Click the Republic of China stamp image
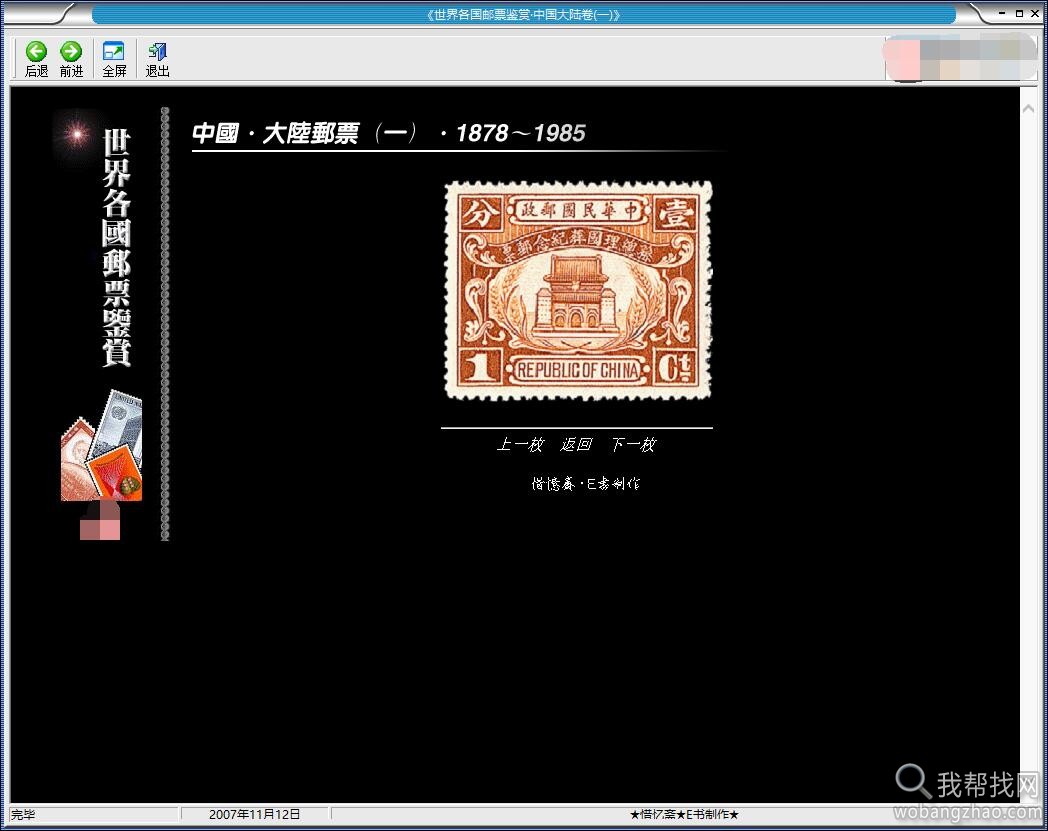This screenshot has height=831, width=1048. pyautogui.click(x=578, y=291)
